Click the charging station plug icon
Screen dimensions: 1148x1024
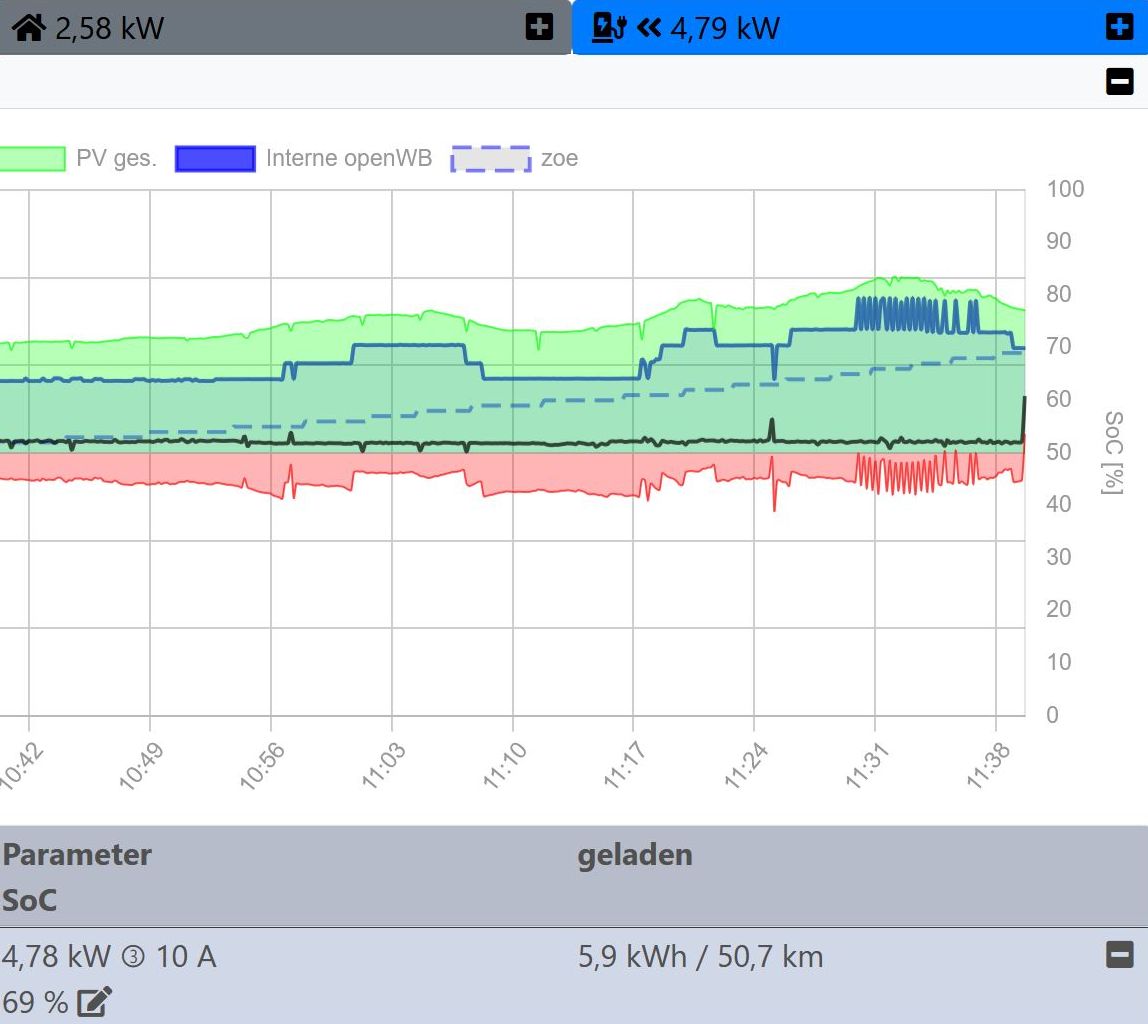click(x=608, y=27)
